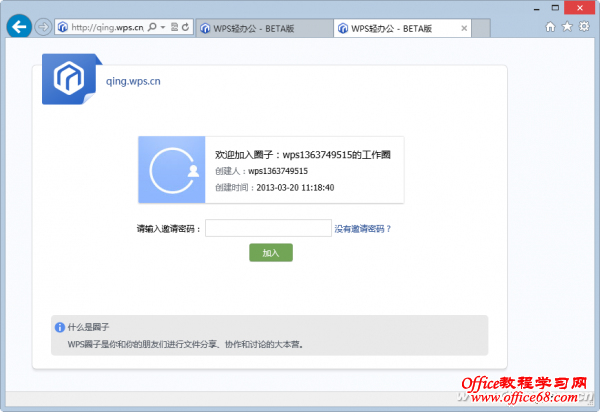This screenshot has height=412, width=600.
Task: Click the browser forward arrow button
Action: pyautogui.click(x=43, y=27)
